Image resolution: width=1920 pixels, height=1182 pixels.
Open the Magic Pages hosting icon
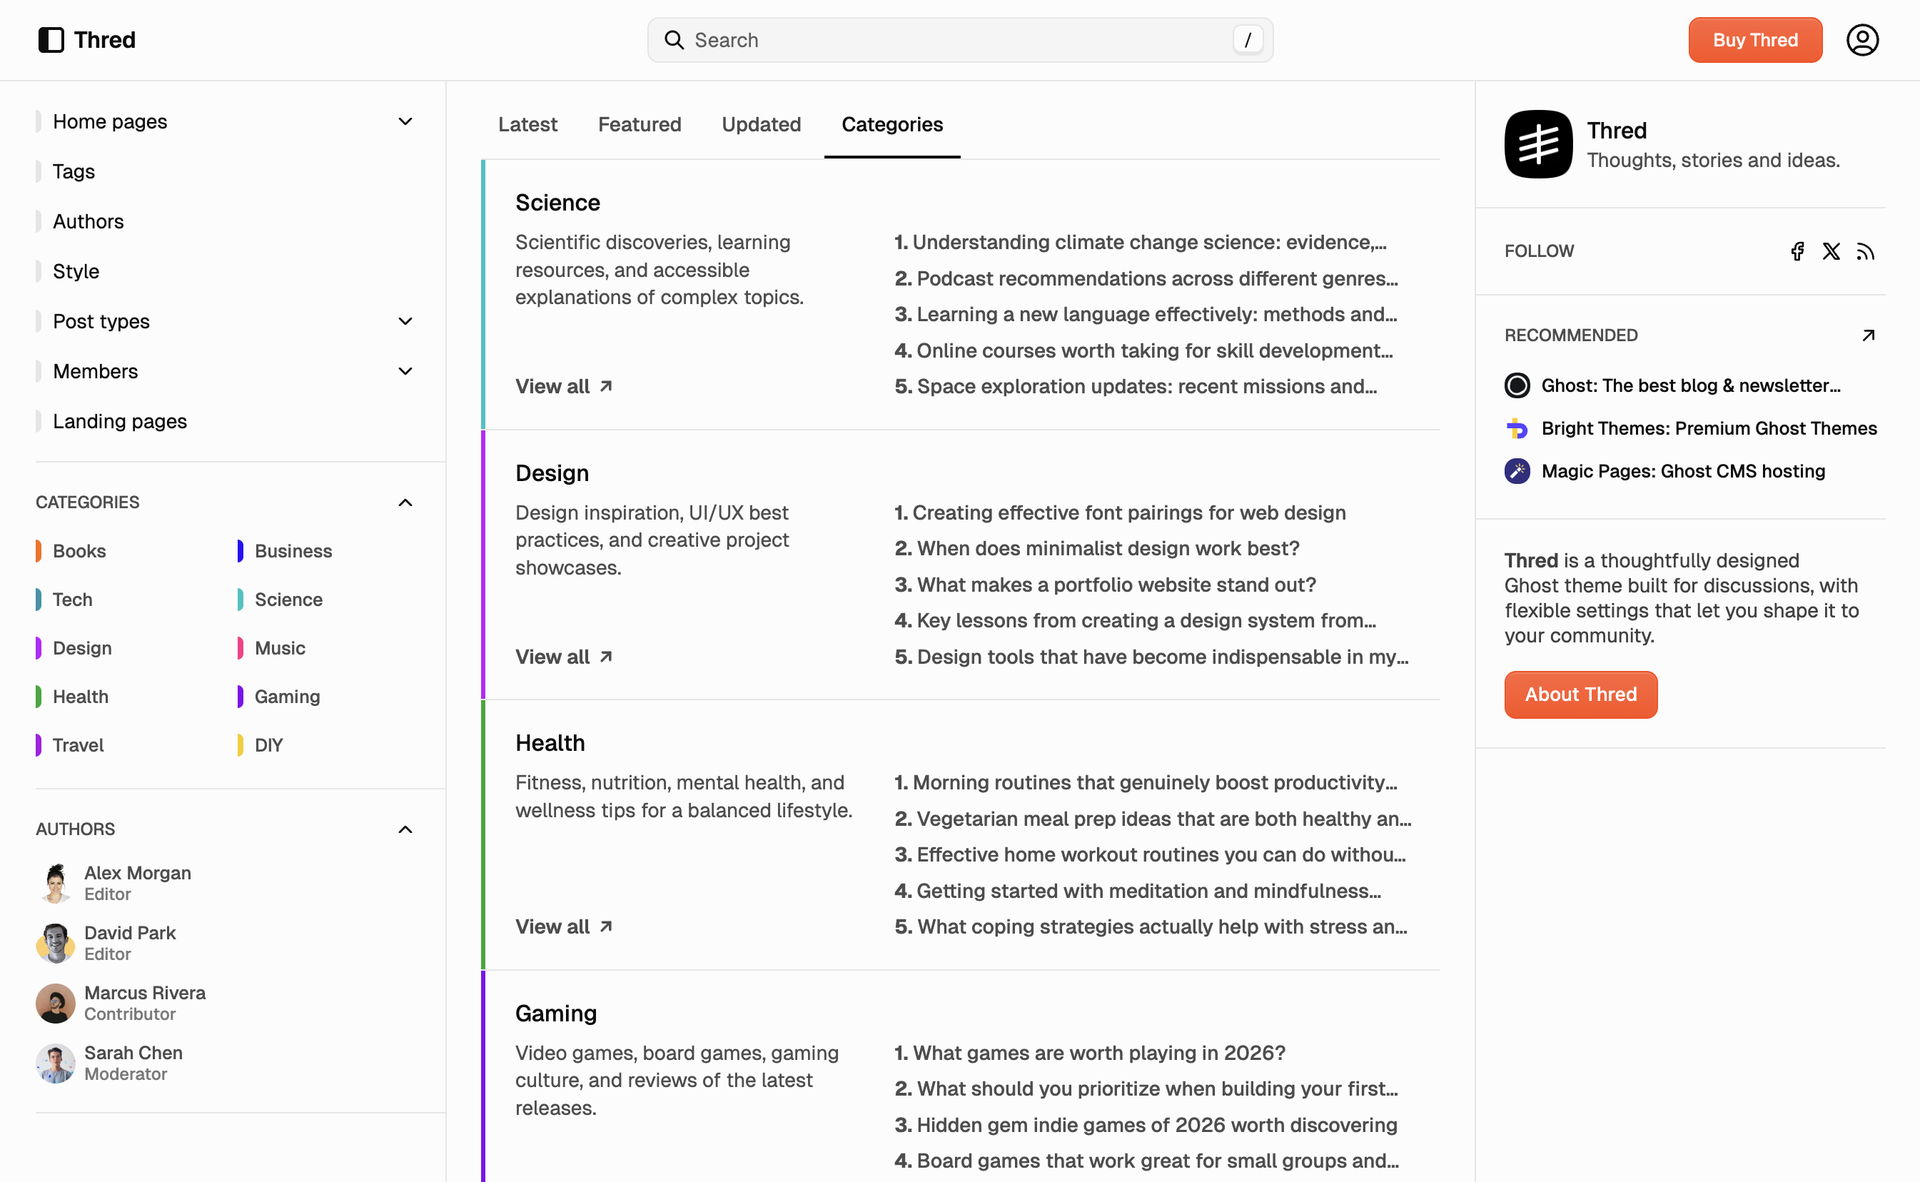[x=1517, y=470]
